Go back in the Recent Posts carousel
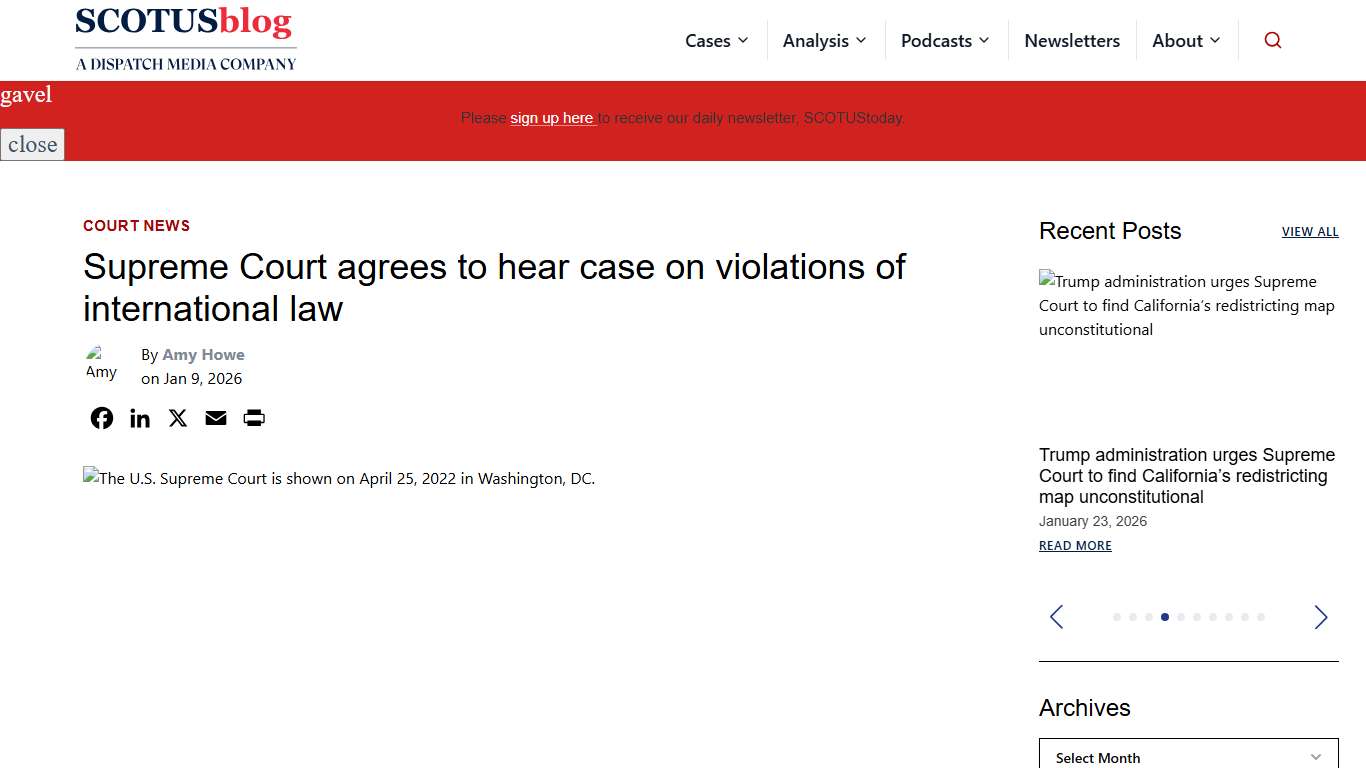This screenshot has height=768, width=1366. (1056, 617)
